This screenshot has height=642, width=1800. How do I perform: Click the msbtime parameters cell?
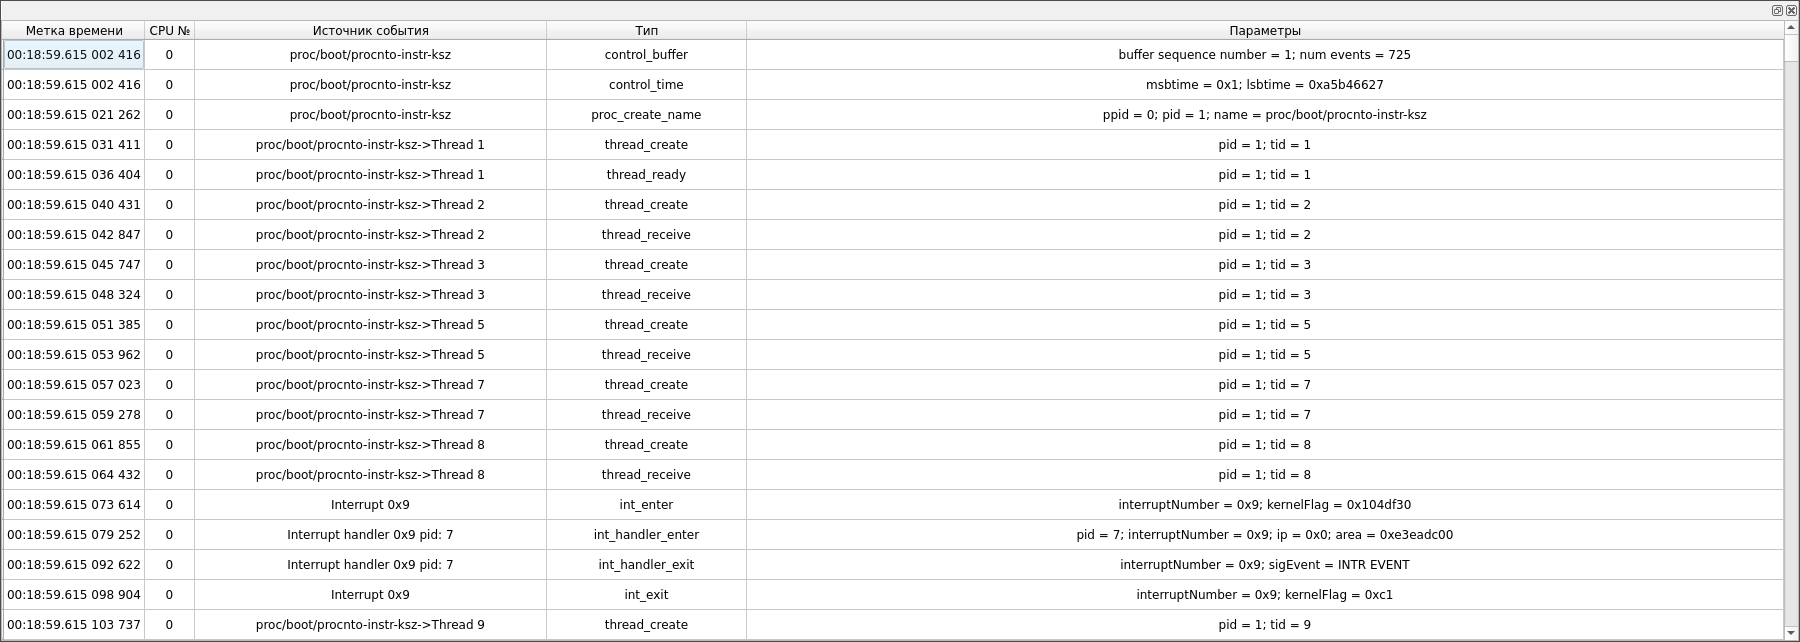click(x=1264, y=85)
